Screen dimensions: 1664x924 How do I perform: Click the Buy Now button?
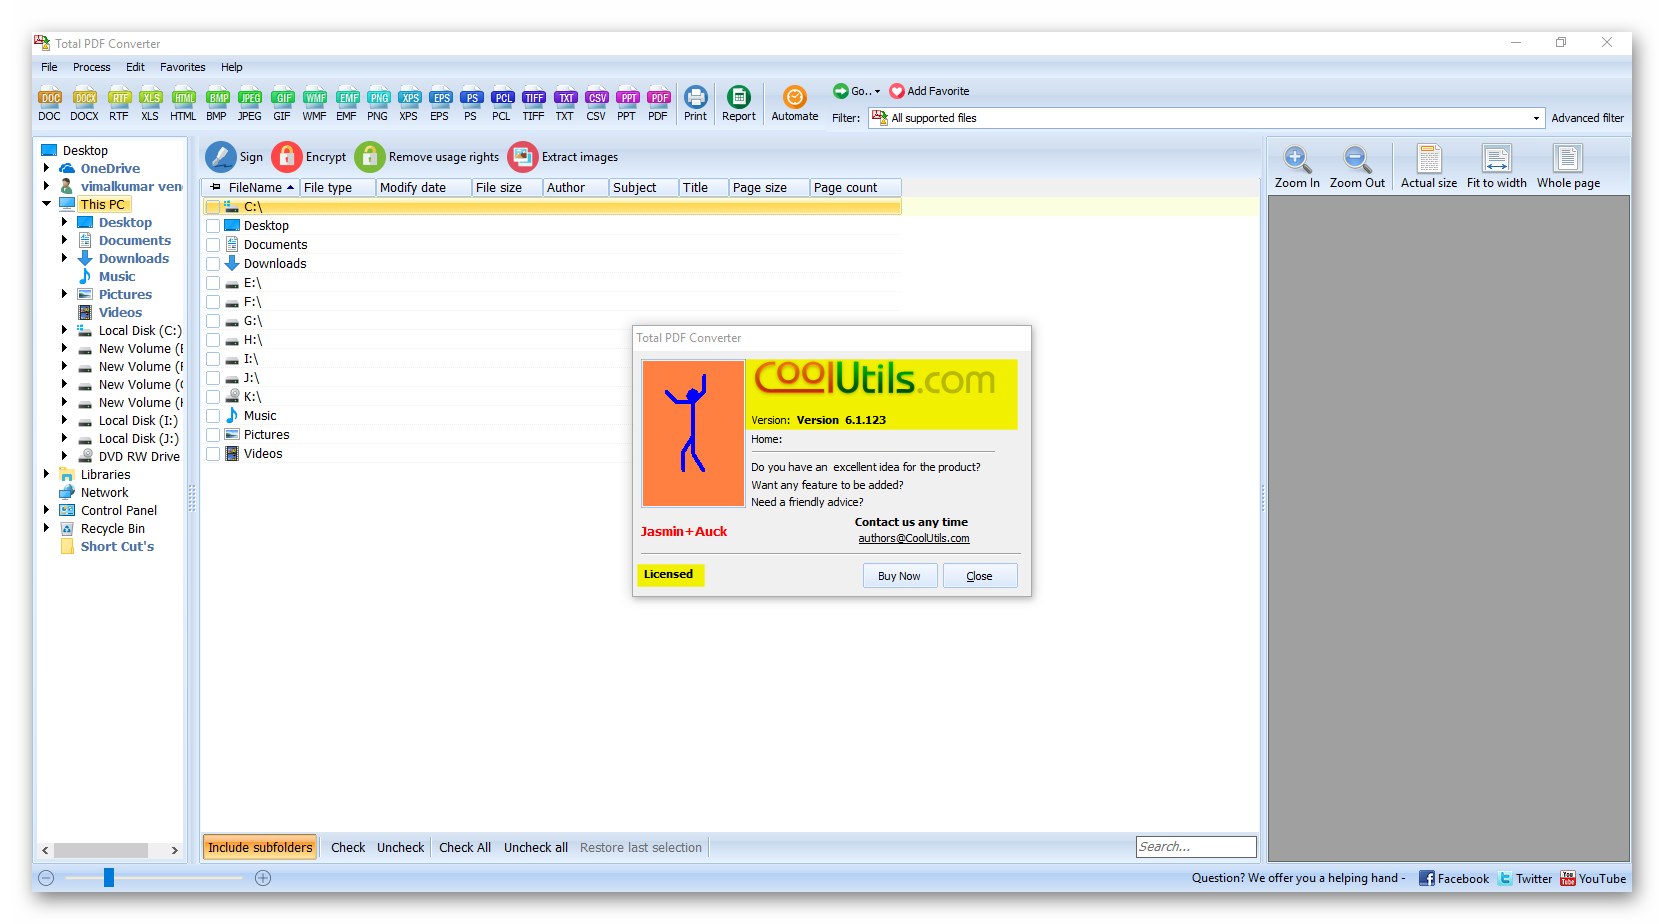[x=899, y=576]
